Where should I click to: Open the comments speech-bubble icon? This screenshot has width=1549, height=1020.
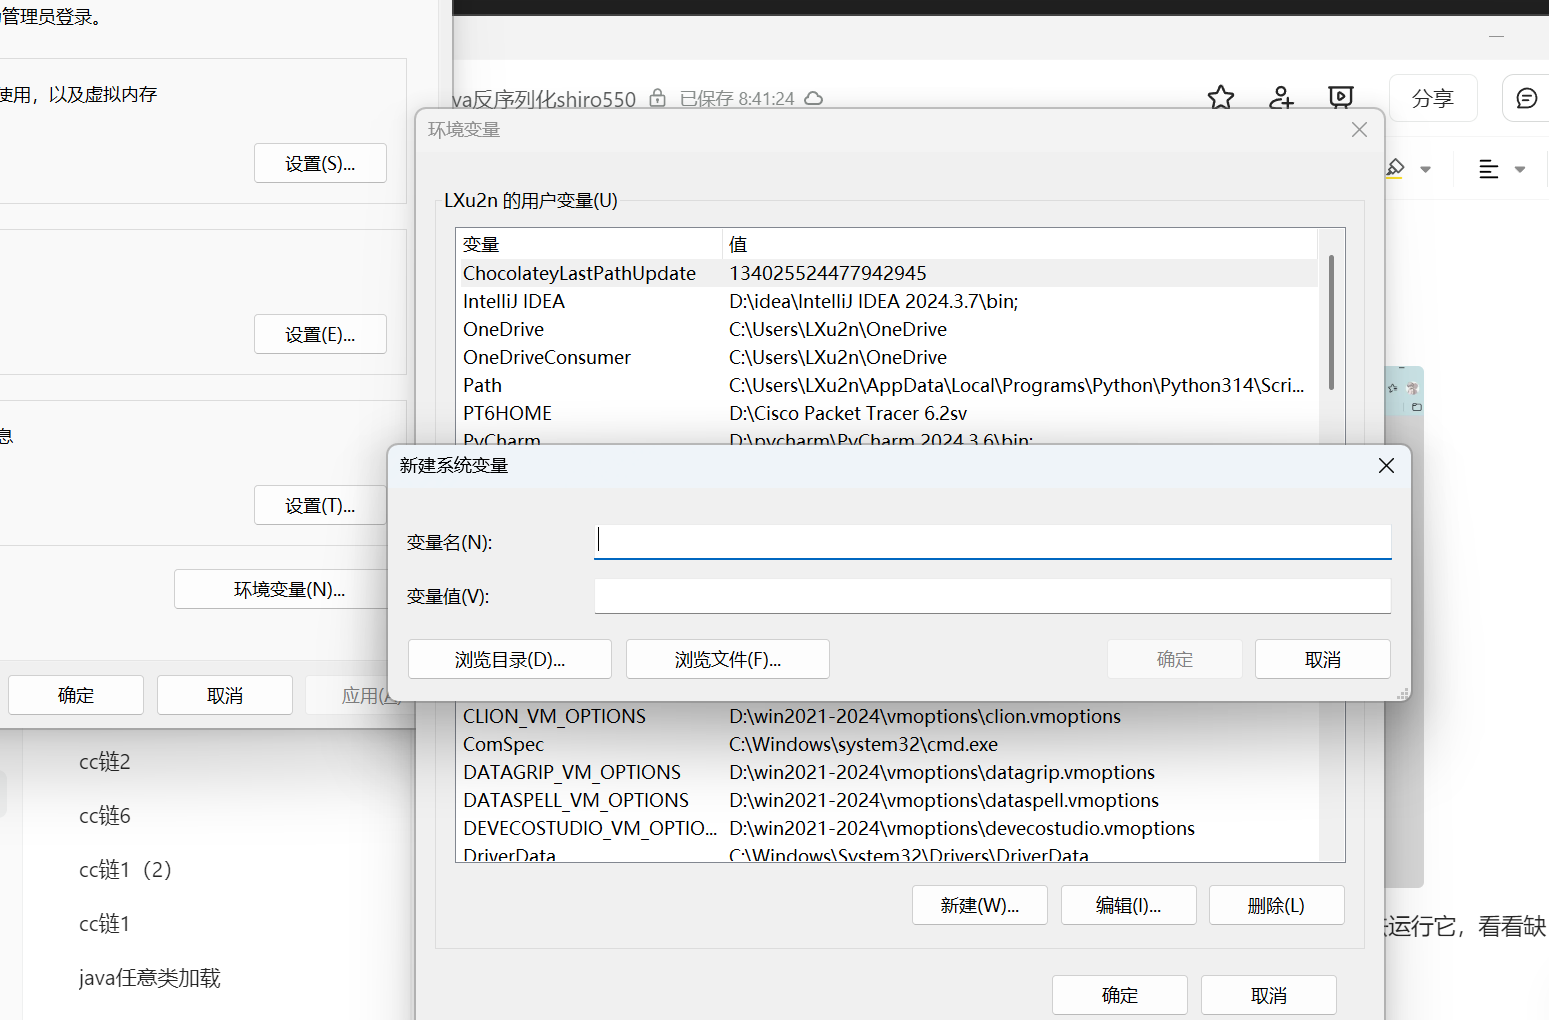click(1526, 98)
